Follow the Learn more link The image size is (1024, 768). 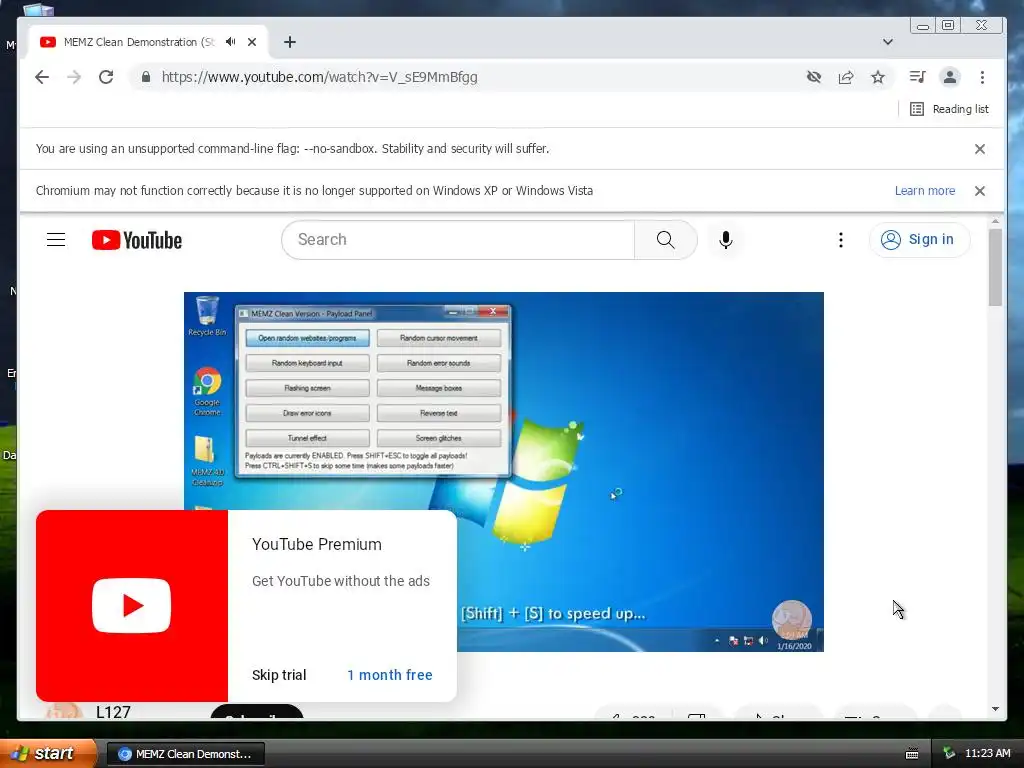[x=925, y=191]
